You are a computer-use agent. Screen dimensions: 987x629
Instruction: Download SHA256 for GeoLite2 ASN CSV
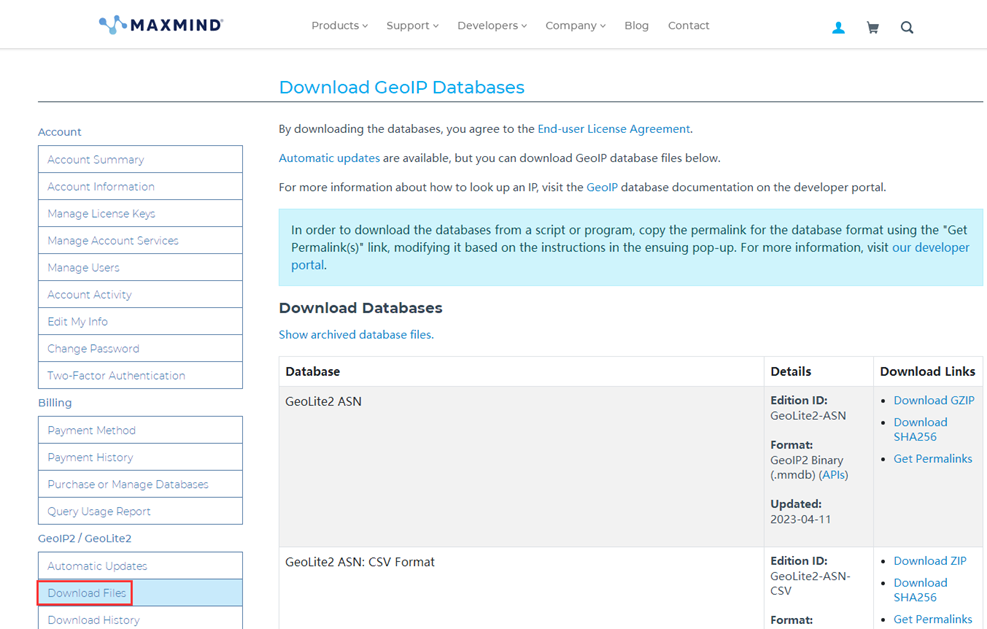point(920,590)
